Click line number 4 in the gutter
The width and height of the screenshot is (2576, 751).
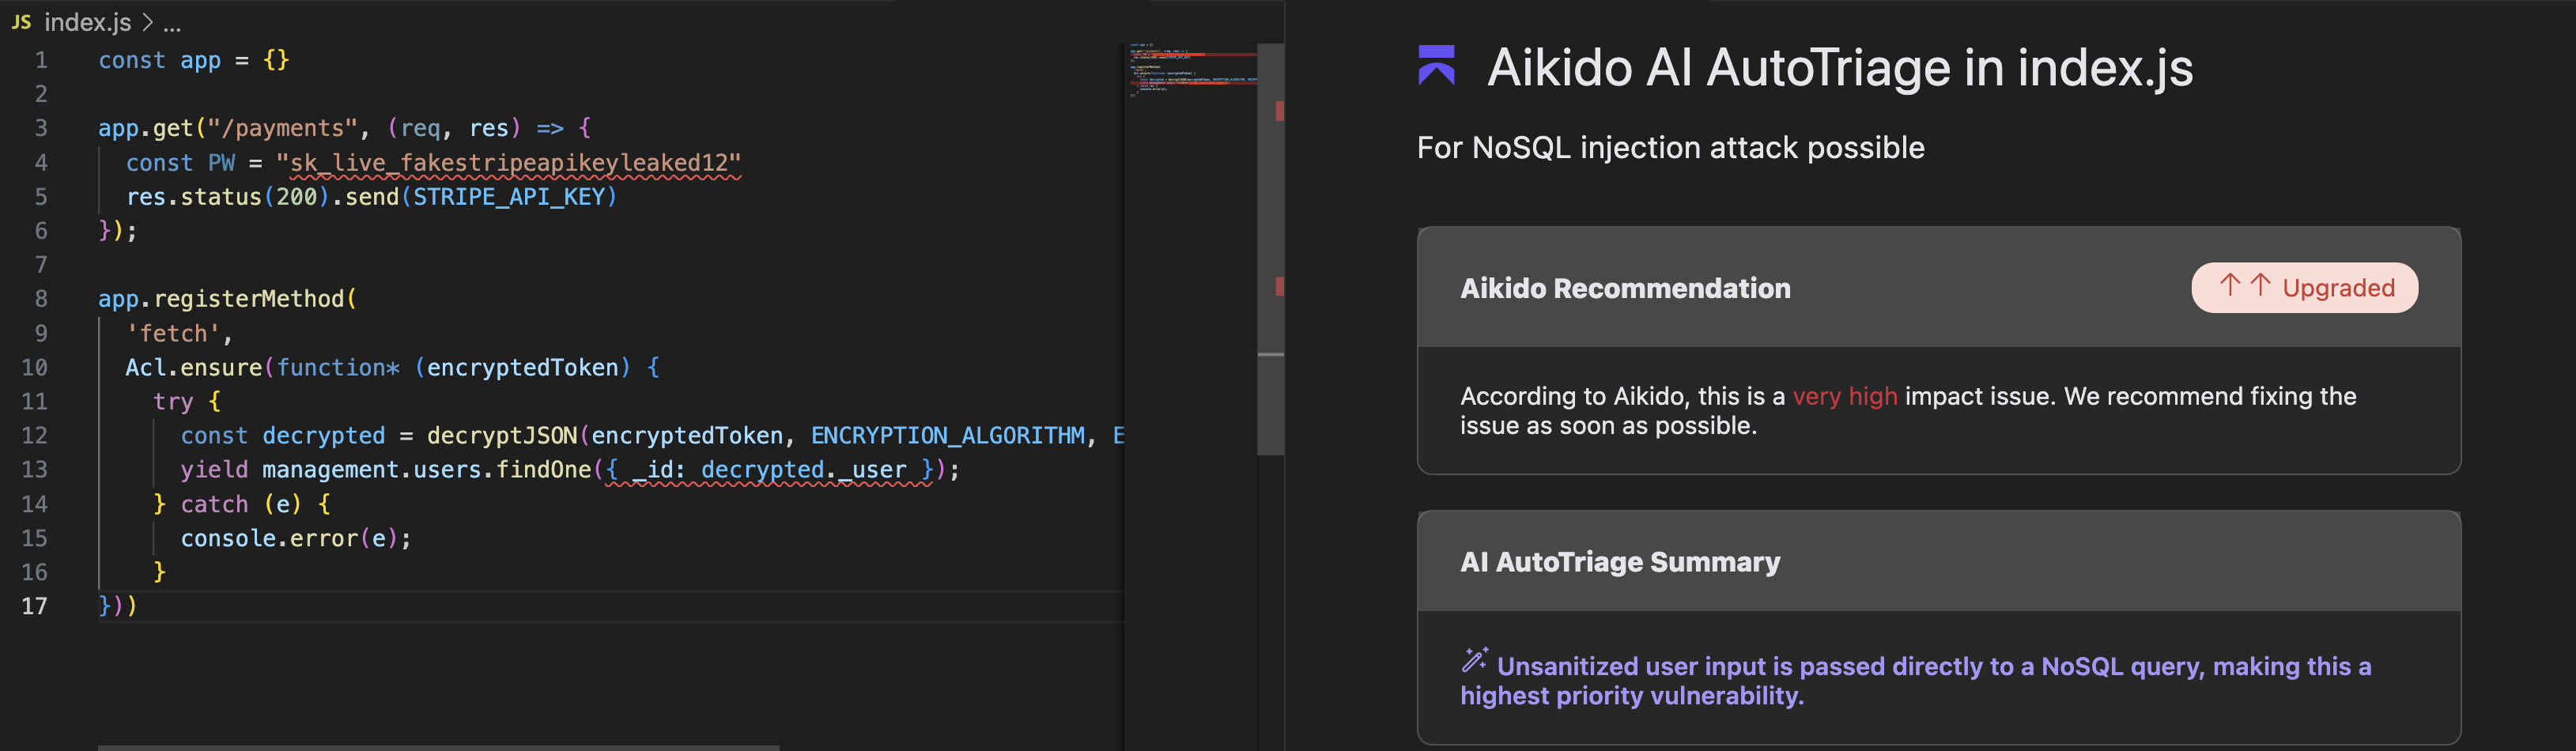(41, 163)
